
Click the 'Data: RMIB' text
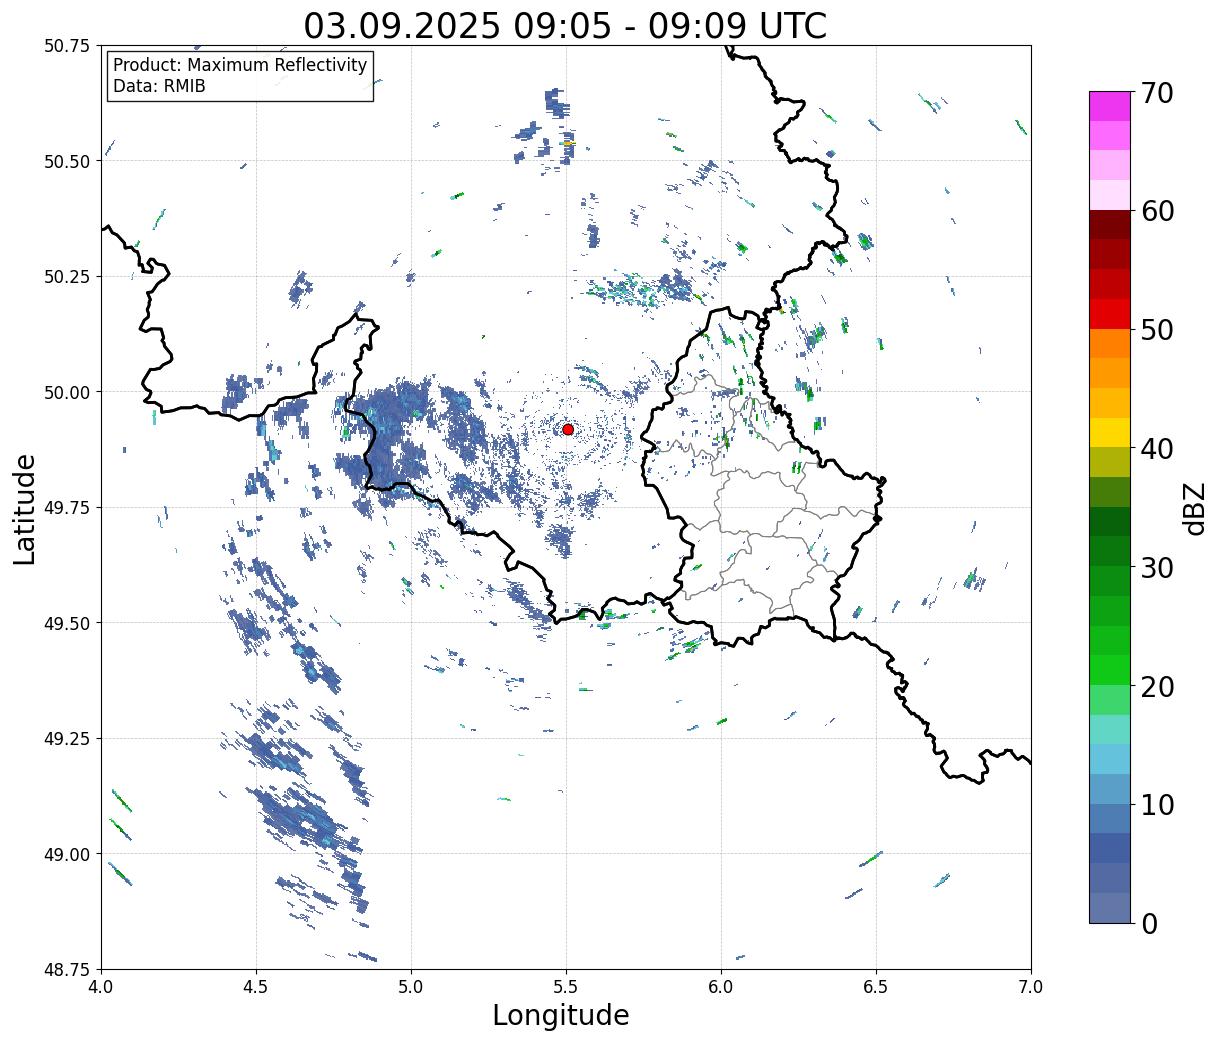159,86
